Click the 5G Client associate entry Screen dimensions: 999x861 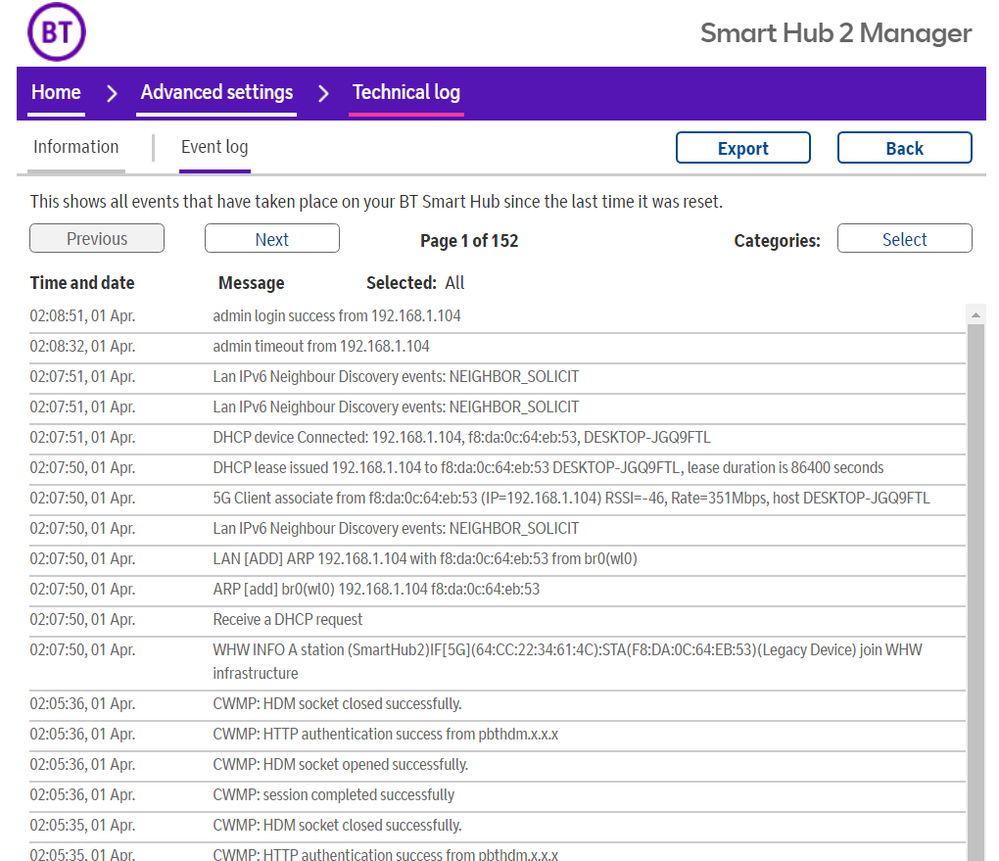click(570, 498)
